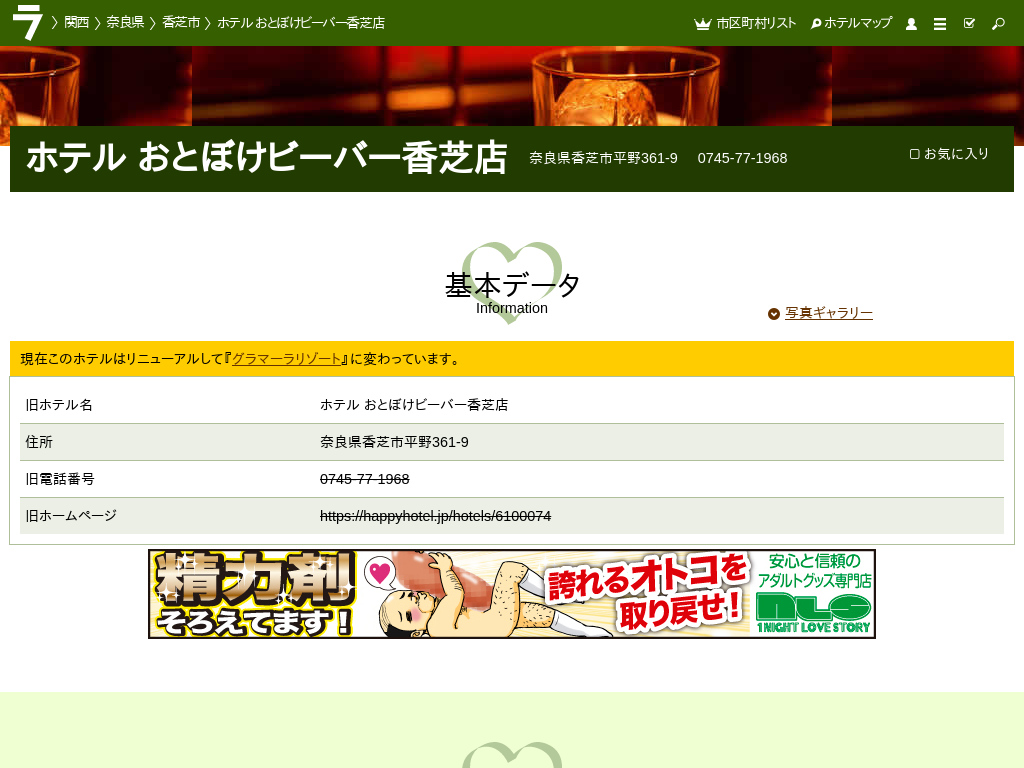This screenshot has height=768, width=1024.
Task: Open the 香芝市 breadcrumb link
Action: (x=181, y=22)
